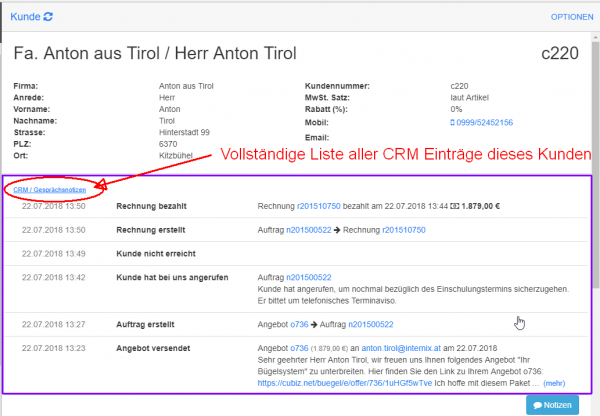Select the Angebot versendet entry label
This screenshot has height=416, width=600.
153,348
